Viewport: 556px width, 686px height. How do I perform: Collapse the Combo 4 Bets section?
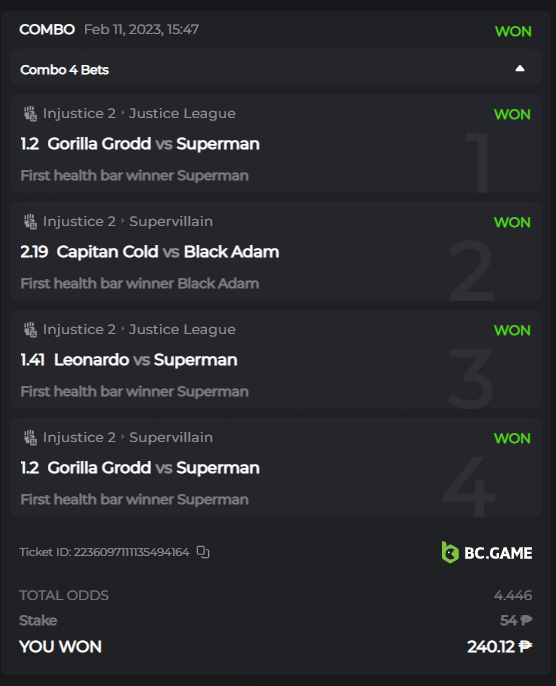click(x=520, y=68)
